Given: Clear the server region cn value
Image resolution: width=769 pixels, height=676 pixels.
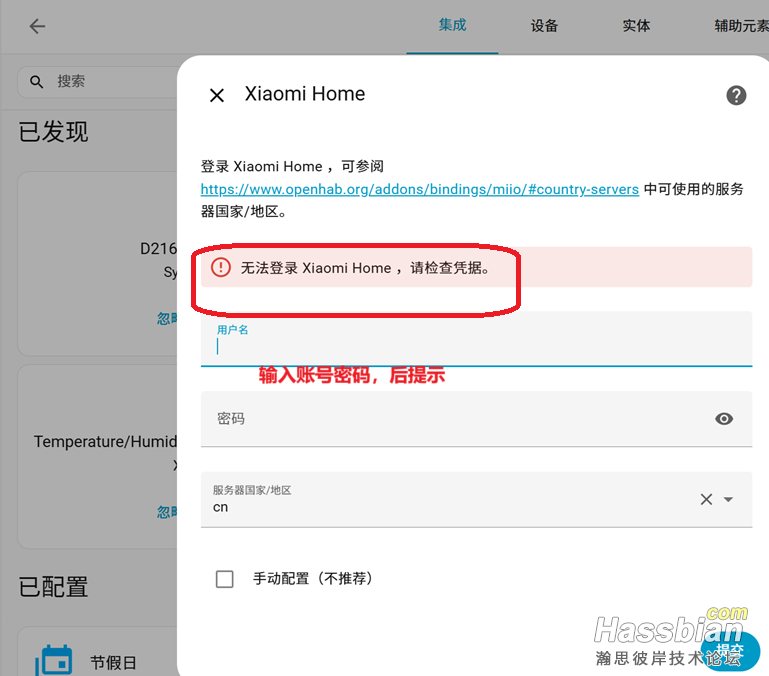Looking at the screenshot, I should pos(706,499).
